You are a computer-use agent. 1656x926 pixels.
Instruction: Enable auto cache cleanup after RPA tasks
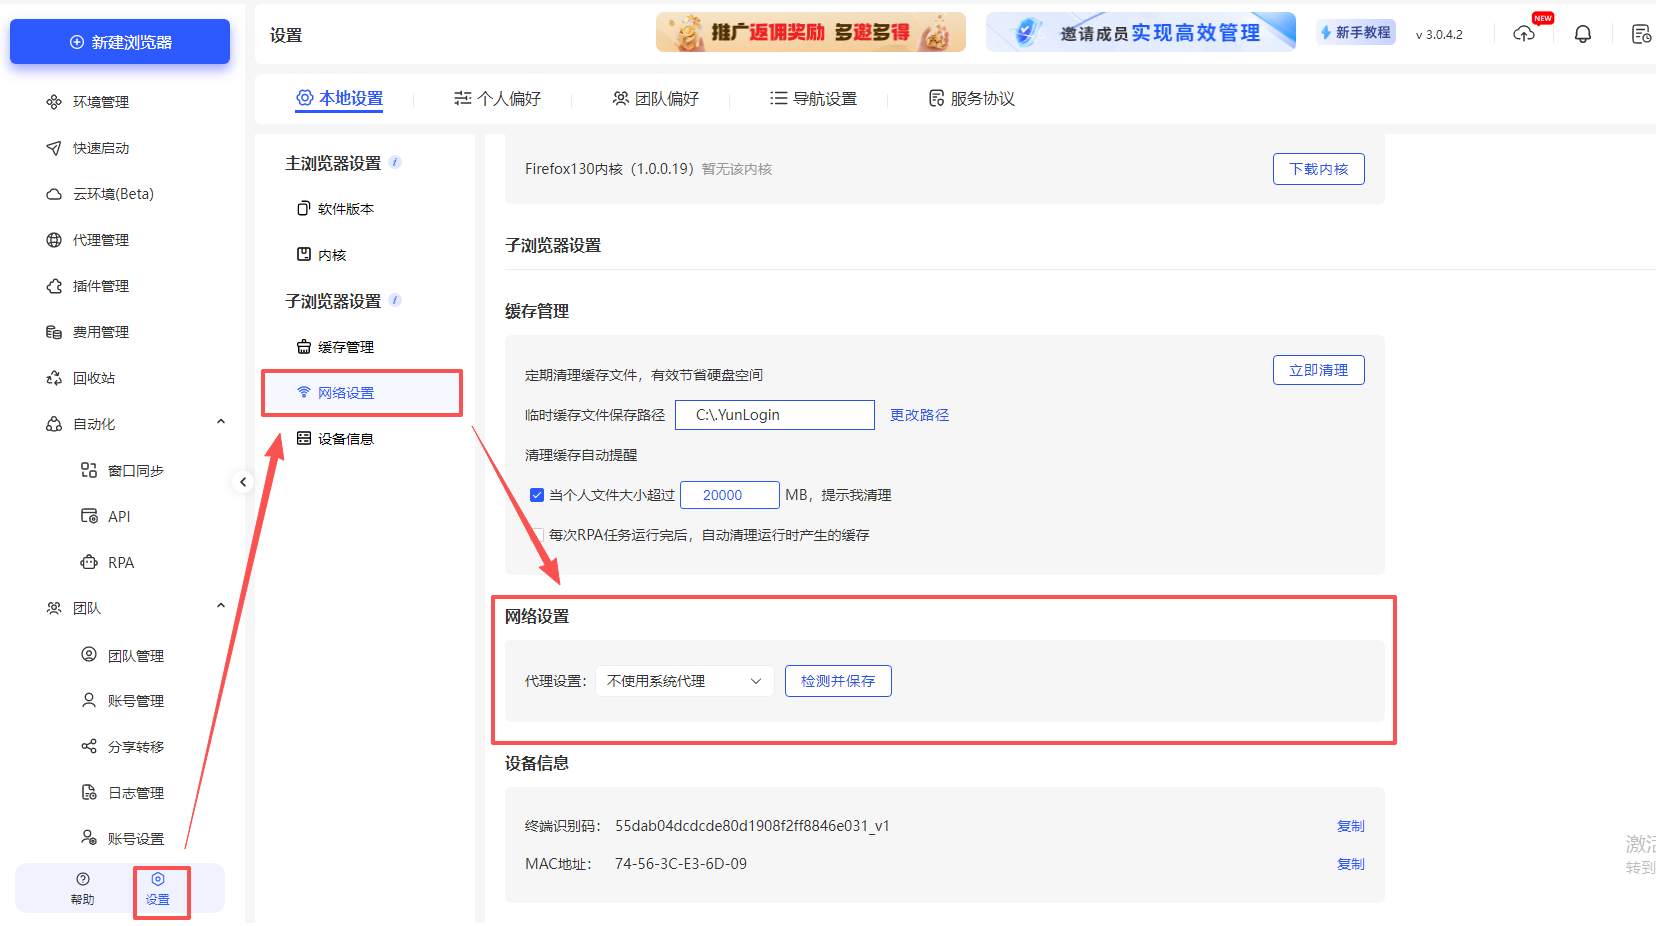pos(537,535)
